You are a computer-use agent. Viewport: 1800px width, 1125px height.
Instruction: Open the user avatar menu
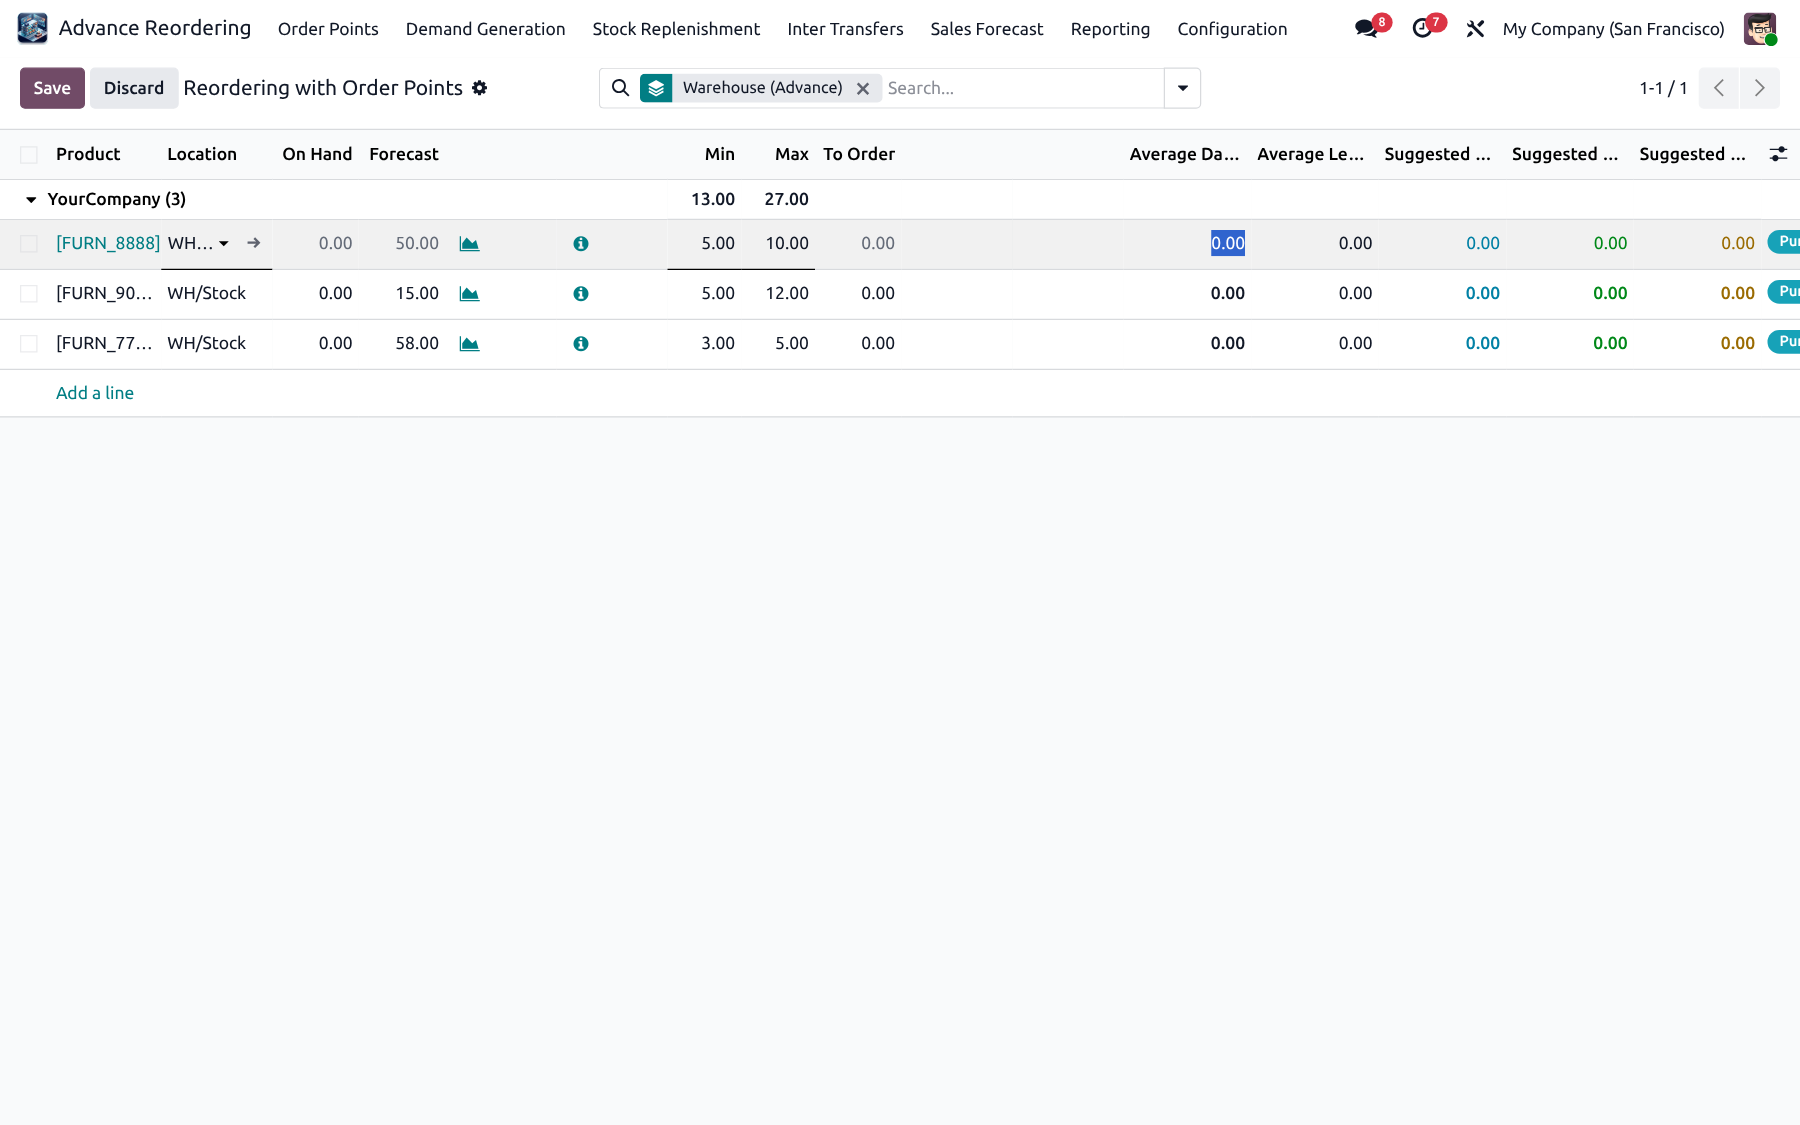[1760, 29]
